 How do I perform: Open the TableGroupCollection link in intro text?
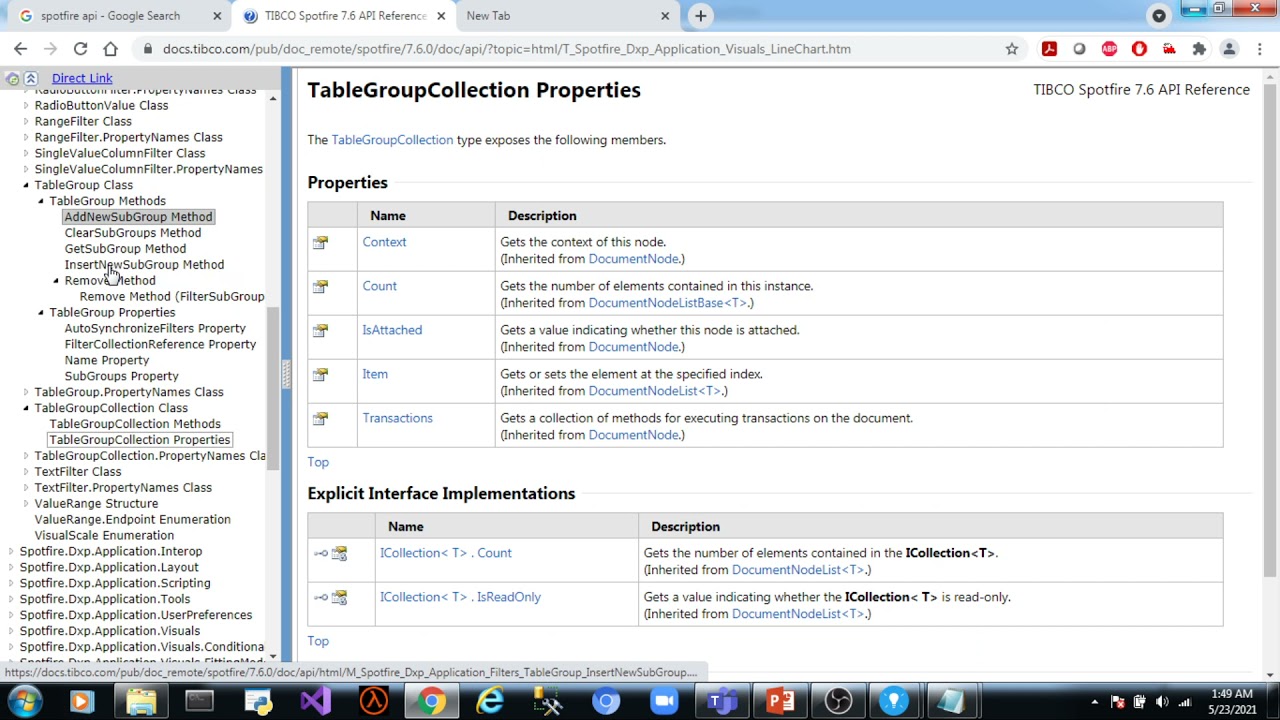click(392, 140)
